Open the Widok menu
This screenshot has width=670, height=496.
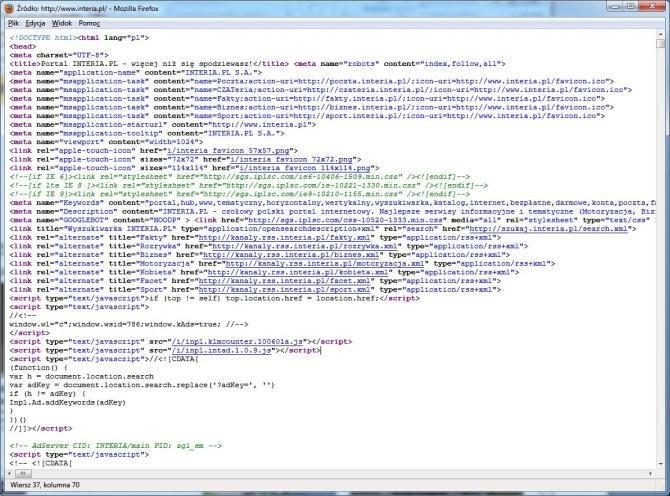[62, 23]
